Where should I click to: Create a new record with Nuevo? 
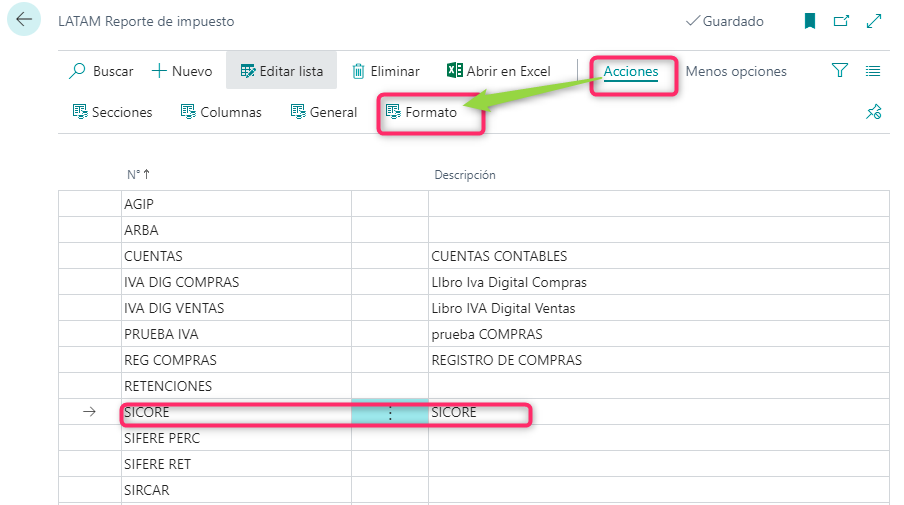point(182,71)
